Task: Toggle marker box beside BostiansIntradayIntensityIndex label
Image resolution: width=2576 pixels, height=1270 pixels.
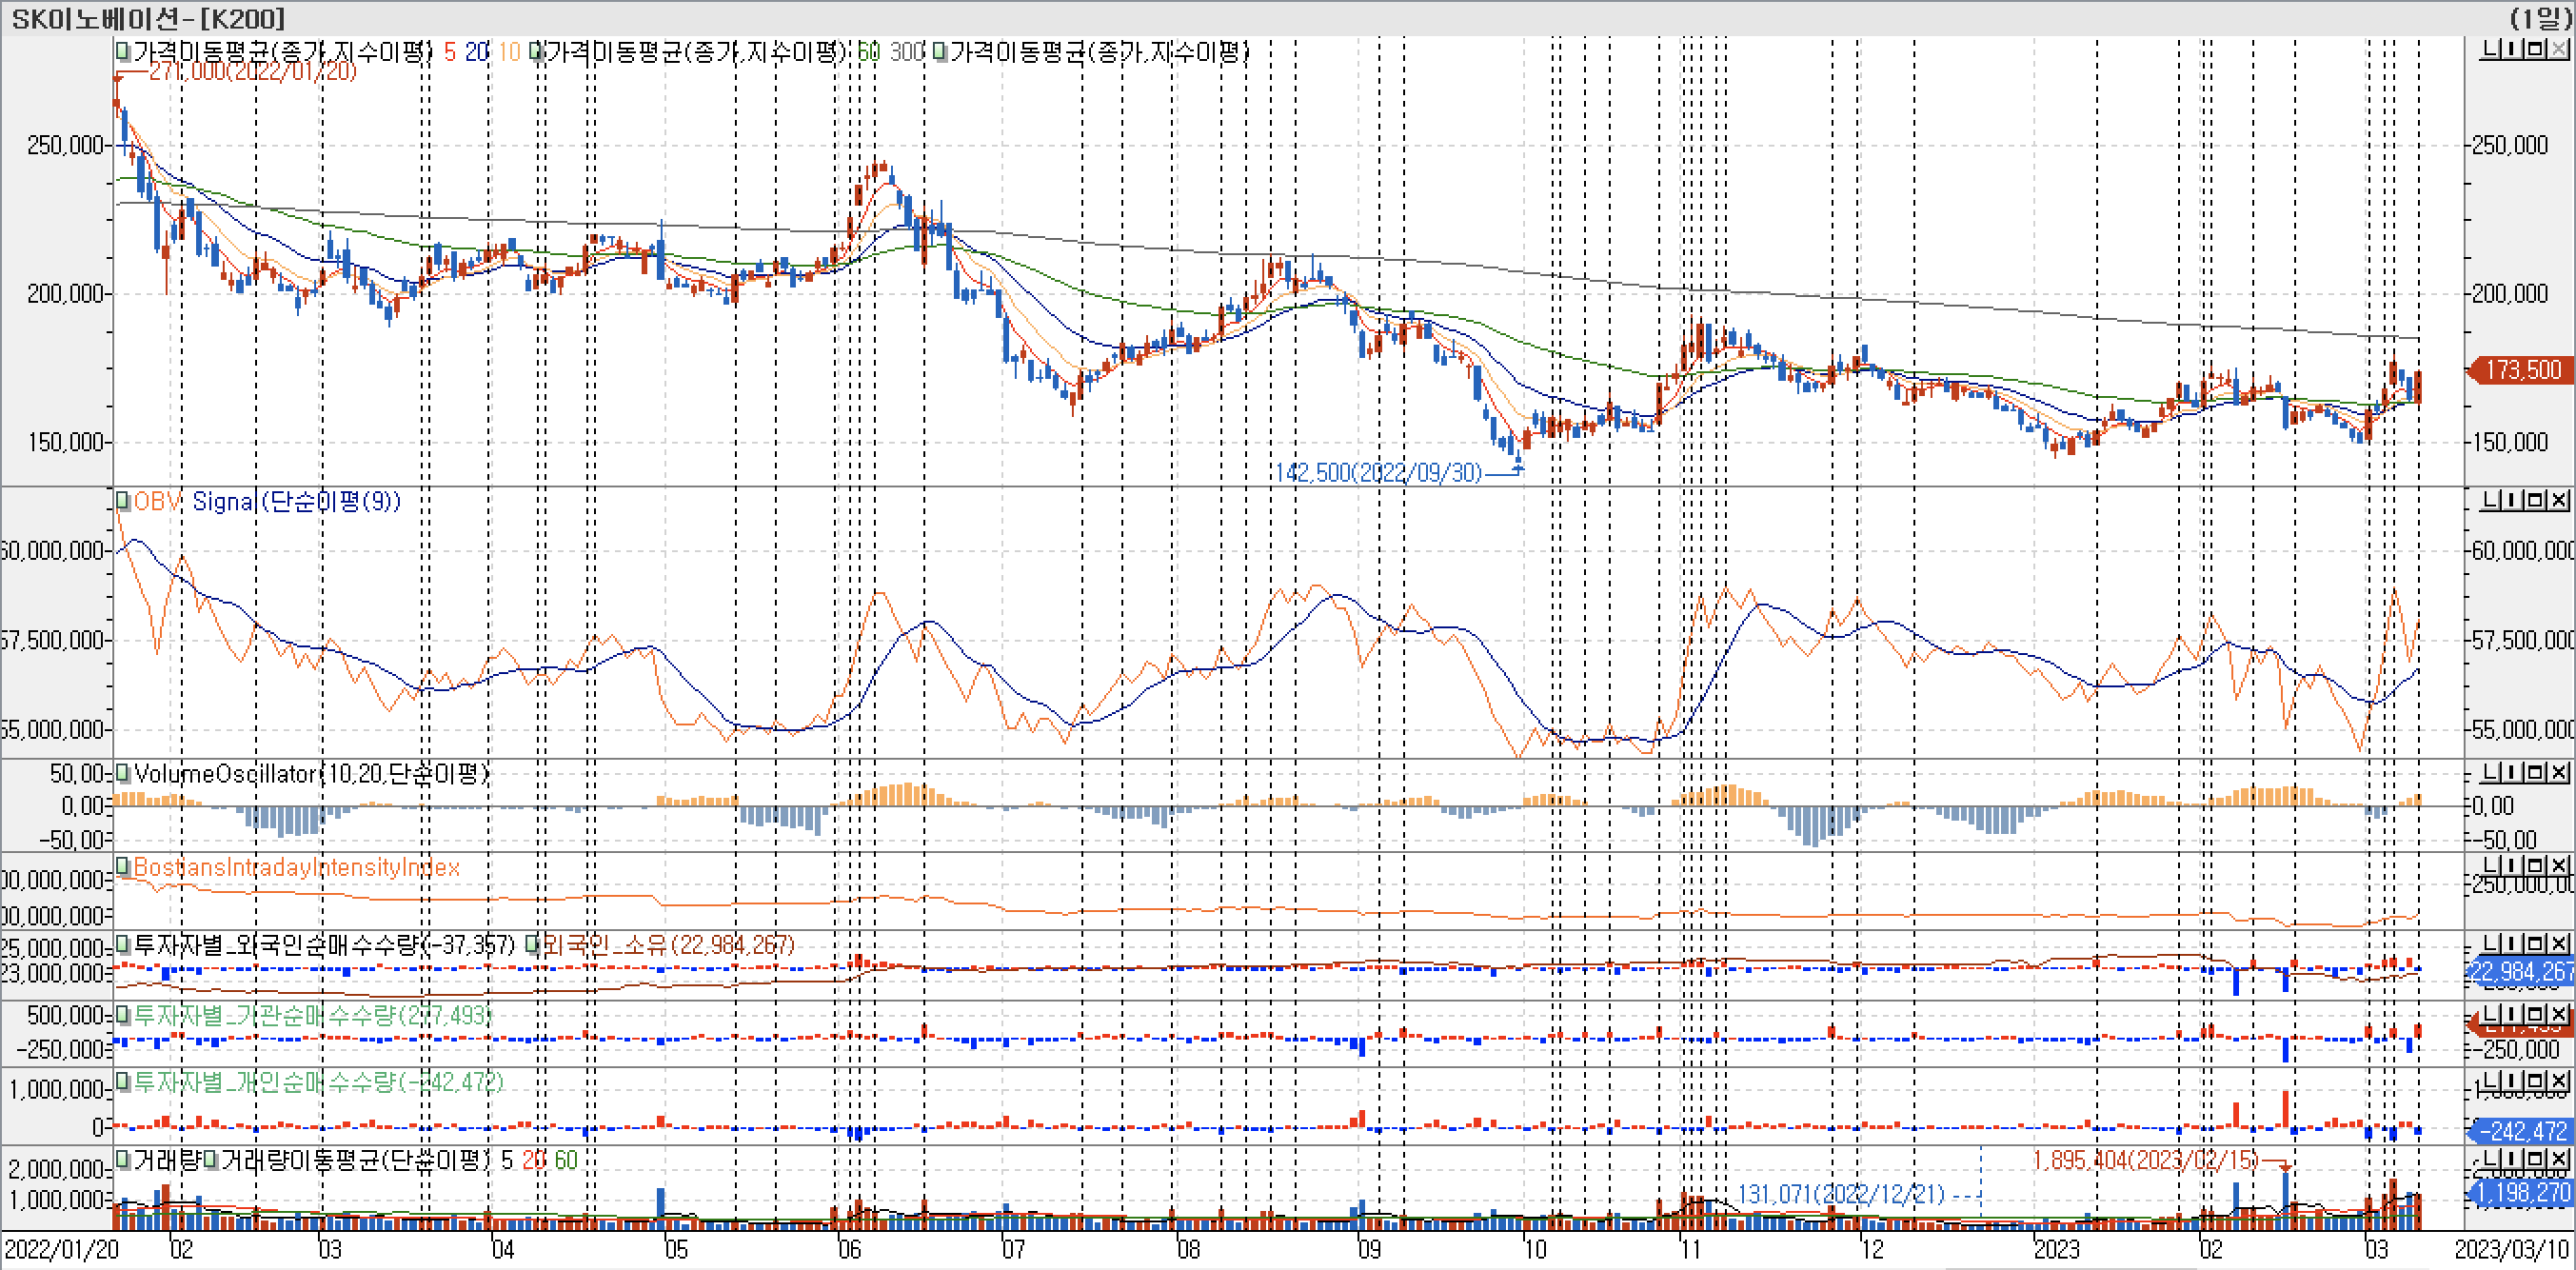Action: tap(122, 866)
